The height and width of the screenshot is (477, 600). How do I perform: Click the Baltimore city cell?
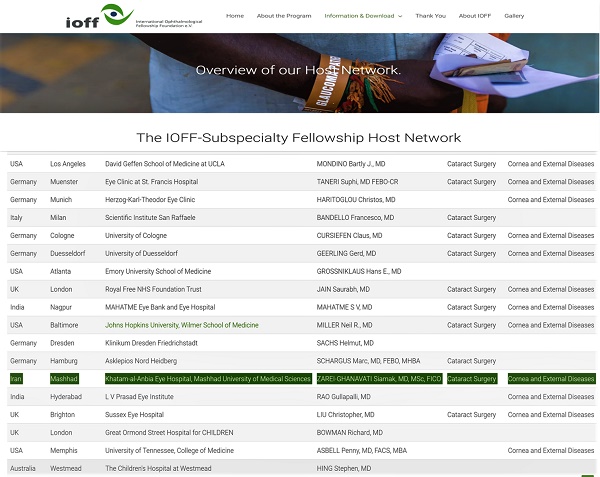pyautogui.click(x=64, y=325)
